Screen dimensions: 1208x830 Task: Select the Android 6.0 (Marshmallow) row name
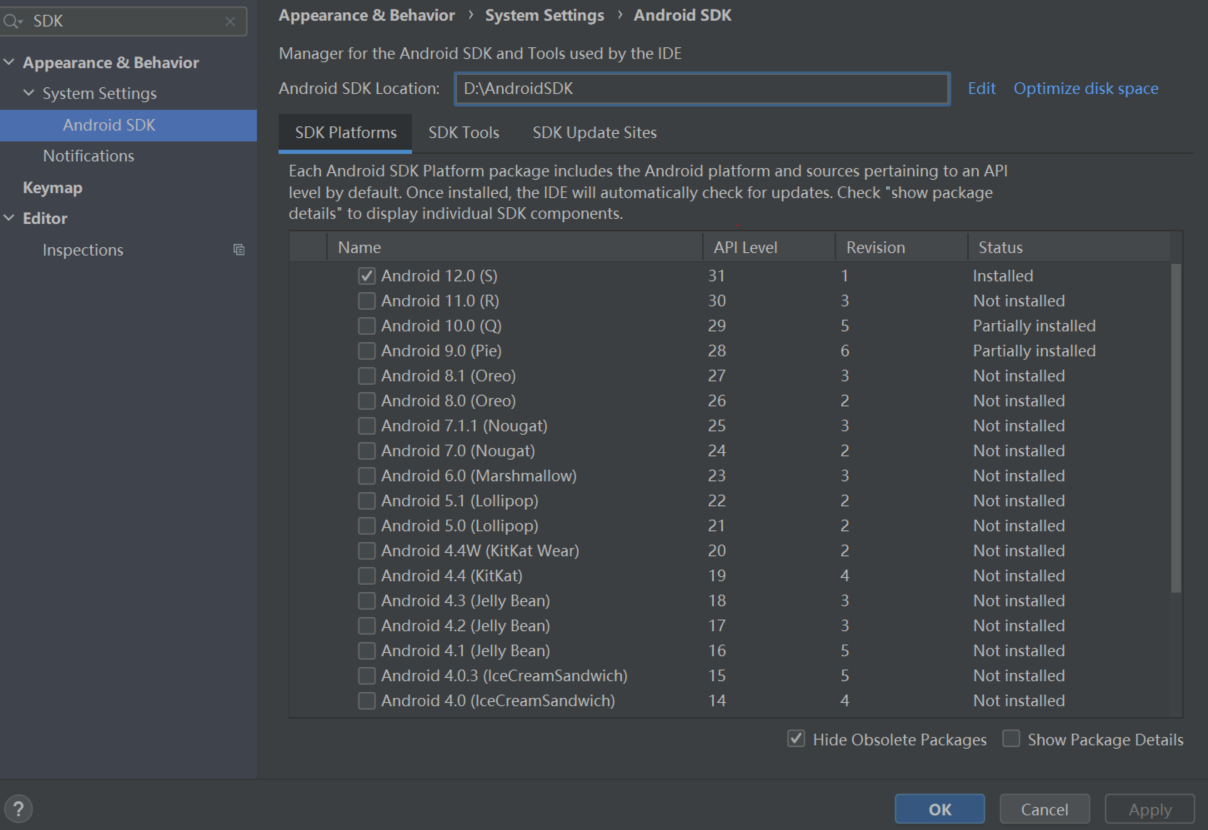click(x=479, y=476)
